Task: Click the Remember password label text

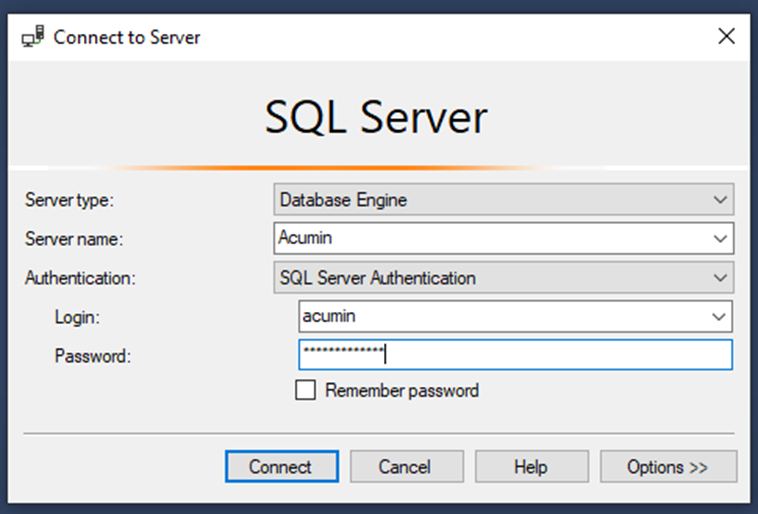Action: (x=402, y=390)
